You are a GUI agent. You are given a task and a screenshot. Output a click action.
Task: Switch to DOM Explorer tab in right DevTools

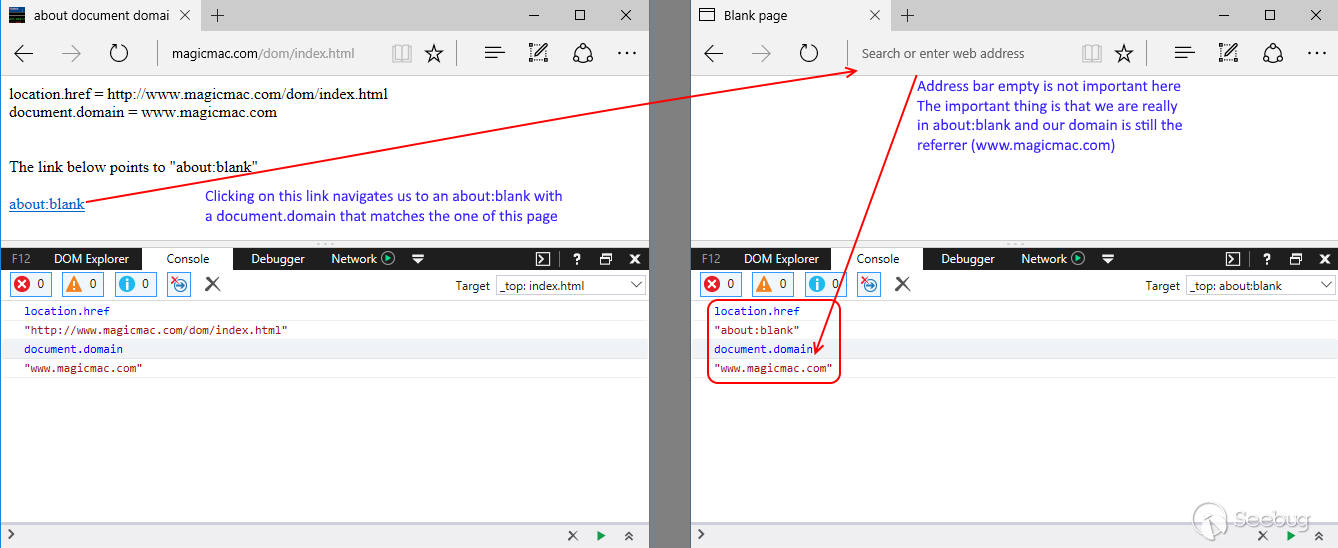[x=781, y=259]
